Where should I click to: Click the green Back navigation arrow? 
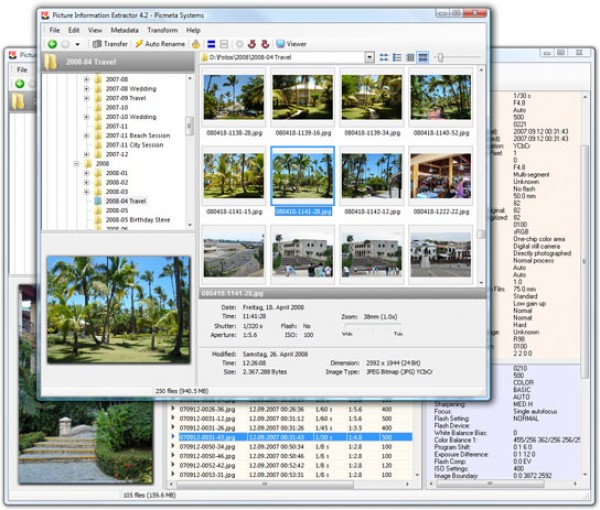coord(52,44)
